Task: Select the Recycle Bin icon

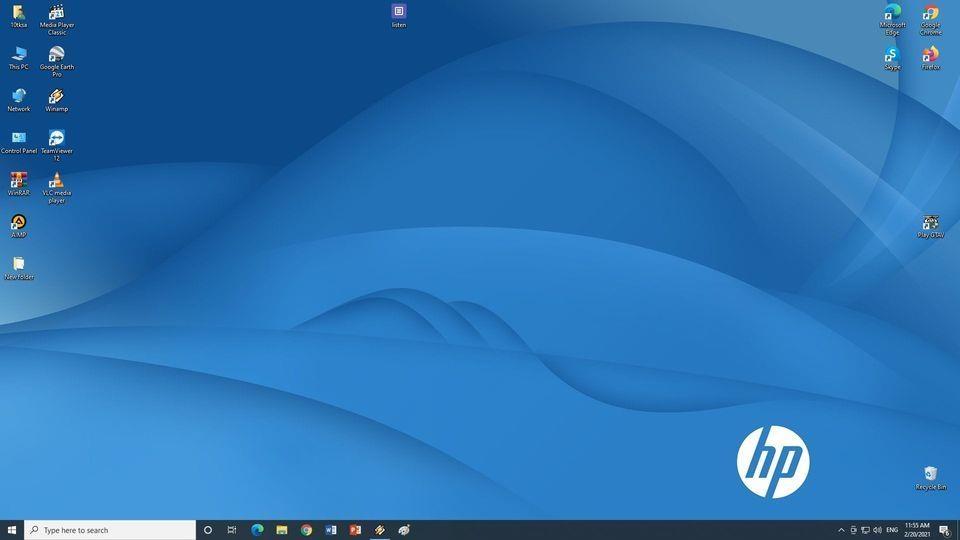Action: 931,478
